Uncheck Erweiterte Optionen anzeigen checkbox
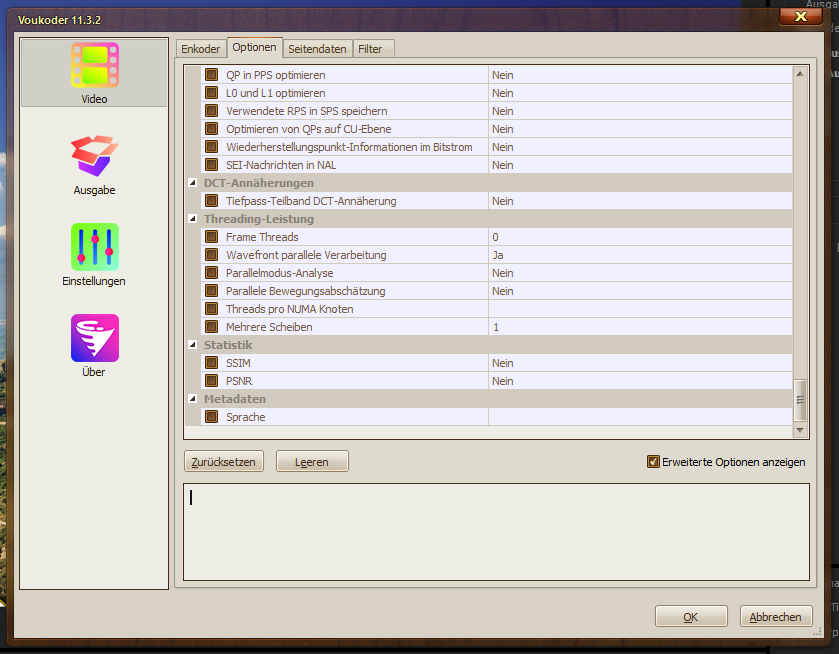The width and height of the screenshot is (839, 654). [654, 462]
